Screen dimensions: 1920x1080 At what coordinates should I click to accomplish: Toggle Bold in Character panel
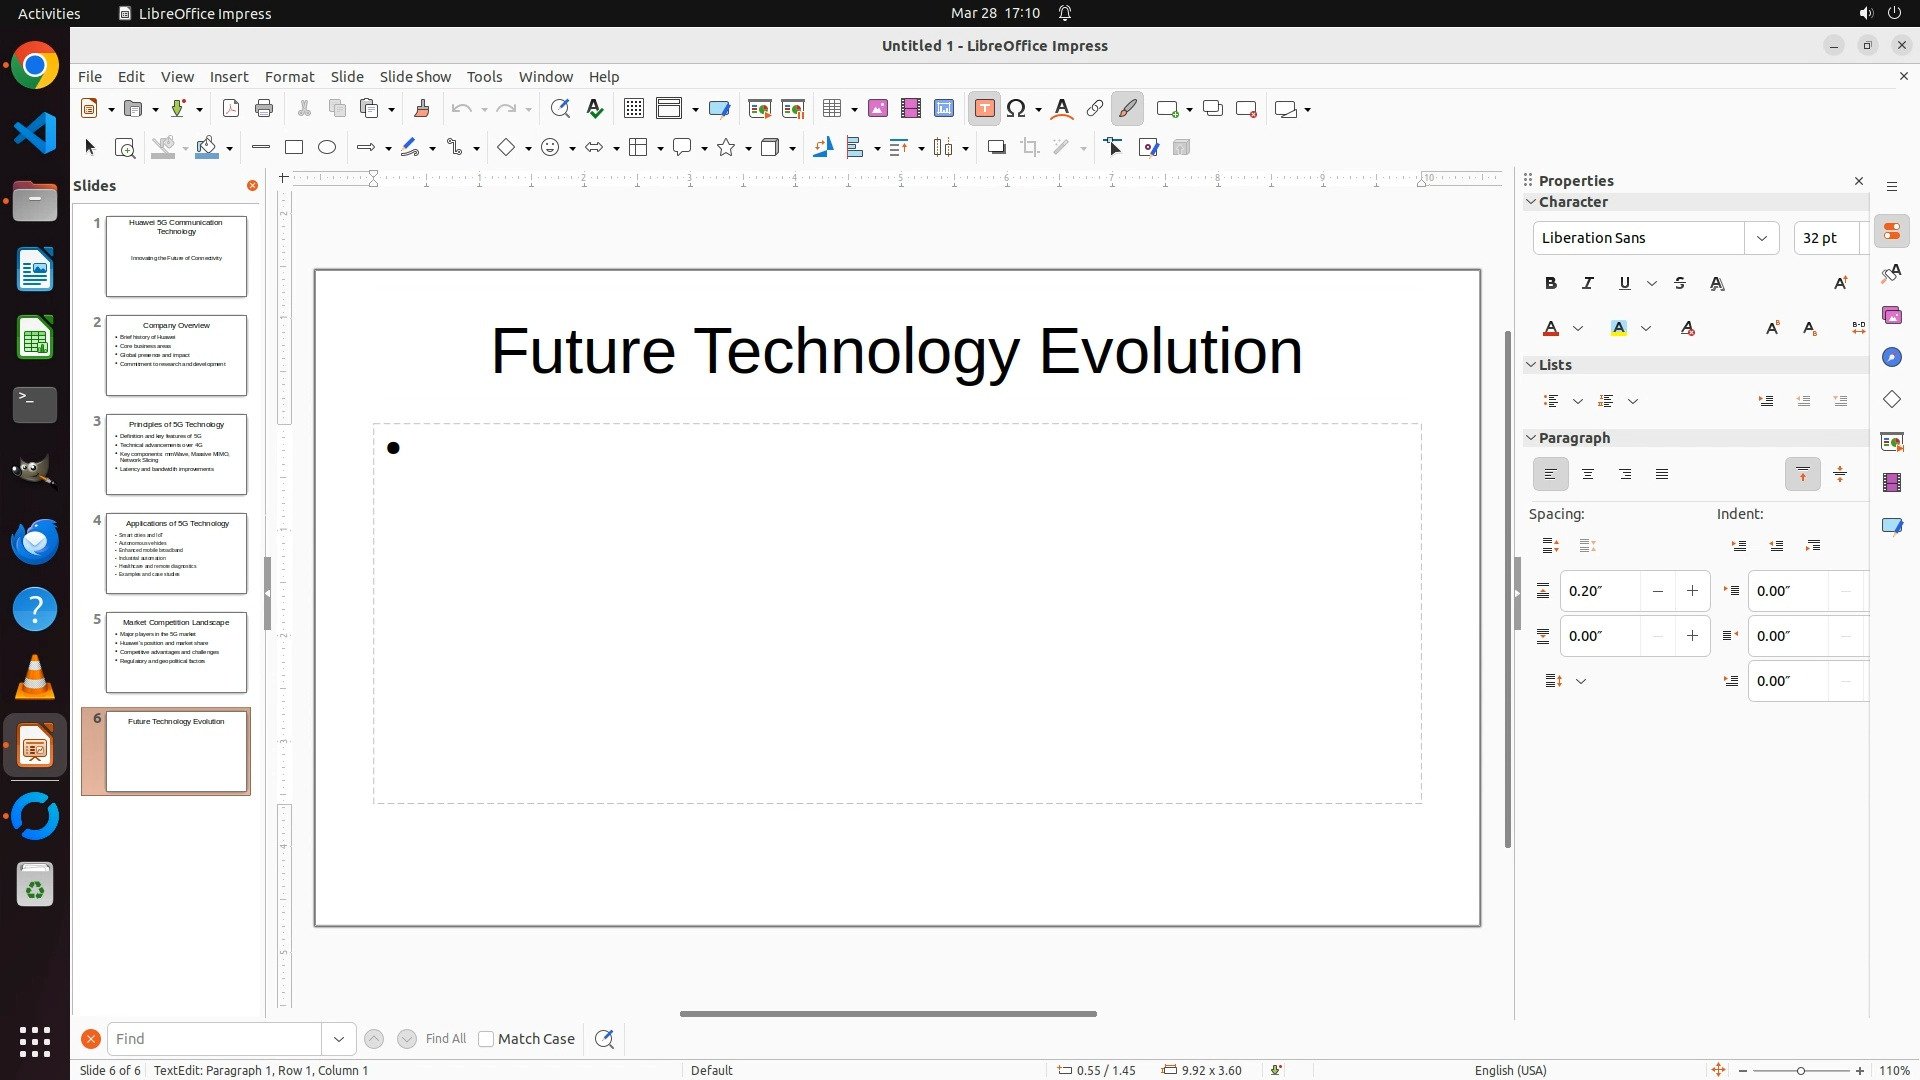[x=1551, y=283]
